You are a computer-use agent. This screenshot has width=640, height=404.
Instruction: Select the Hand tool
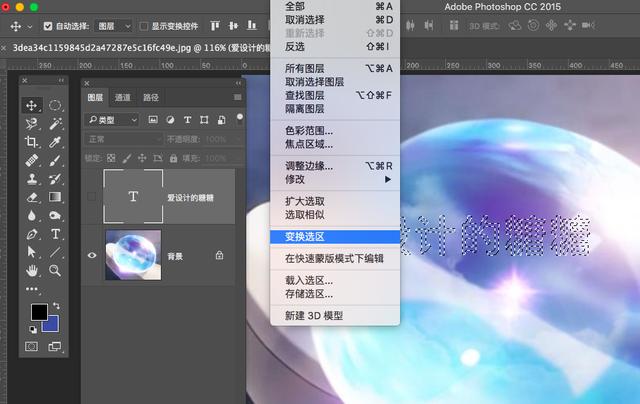point(31,270)
